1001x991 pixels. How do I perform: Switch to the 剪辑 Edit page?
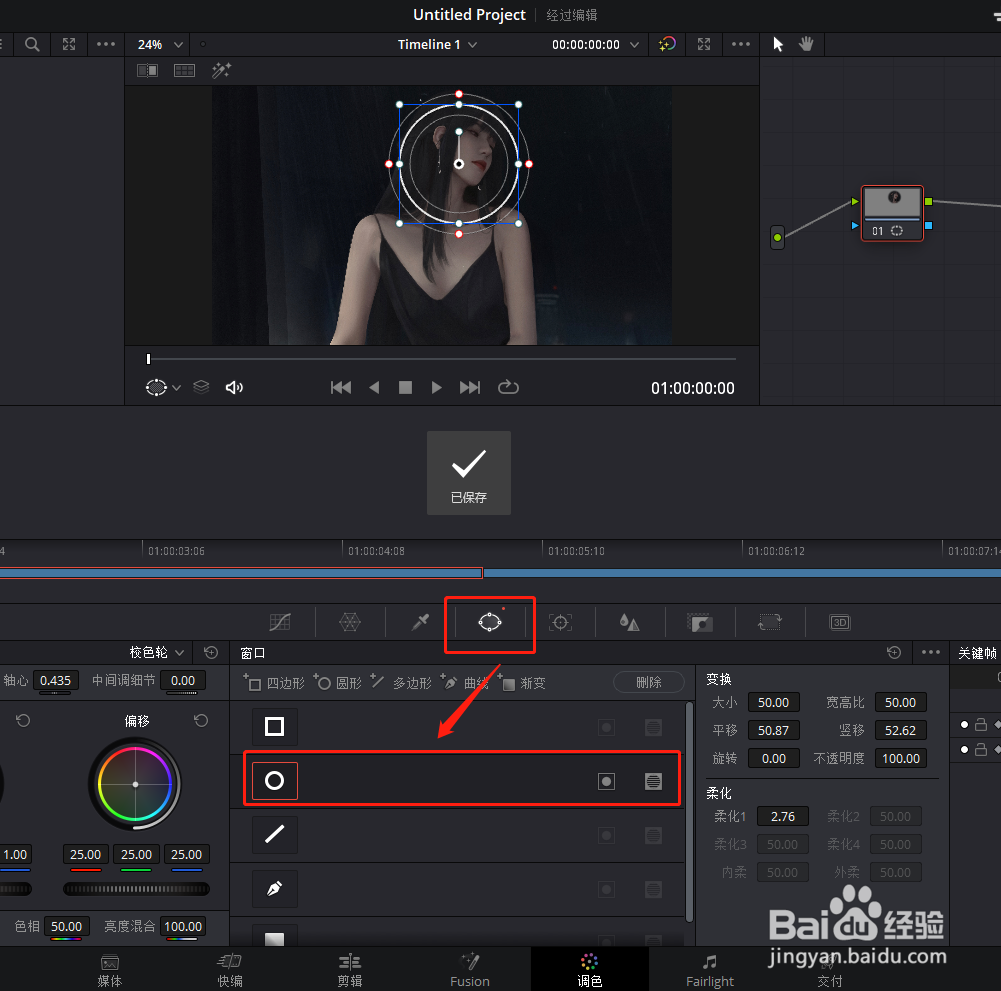click(350, 970)
